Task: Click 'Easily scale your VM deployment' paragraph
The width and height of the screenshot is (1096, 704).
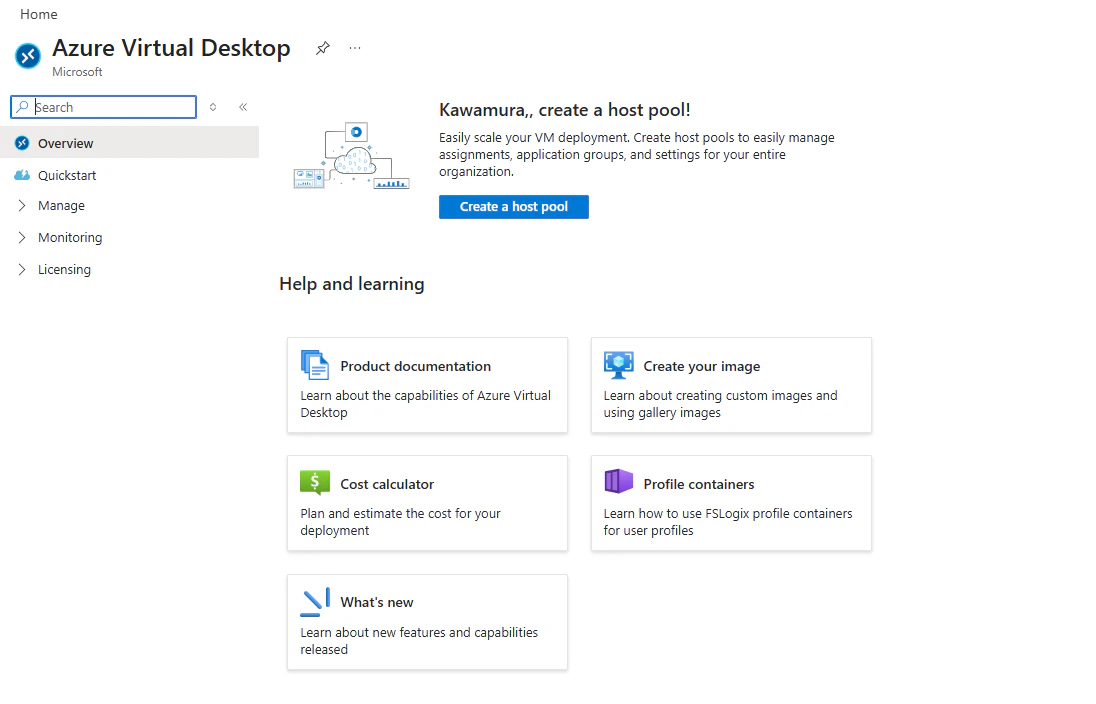Action: click(637, 155)
